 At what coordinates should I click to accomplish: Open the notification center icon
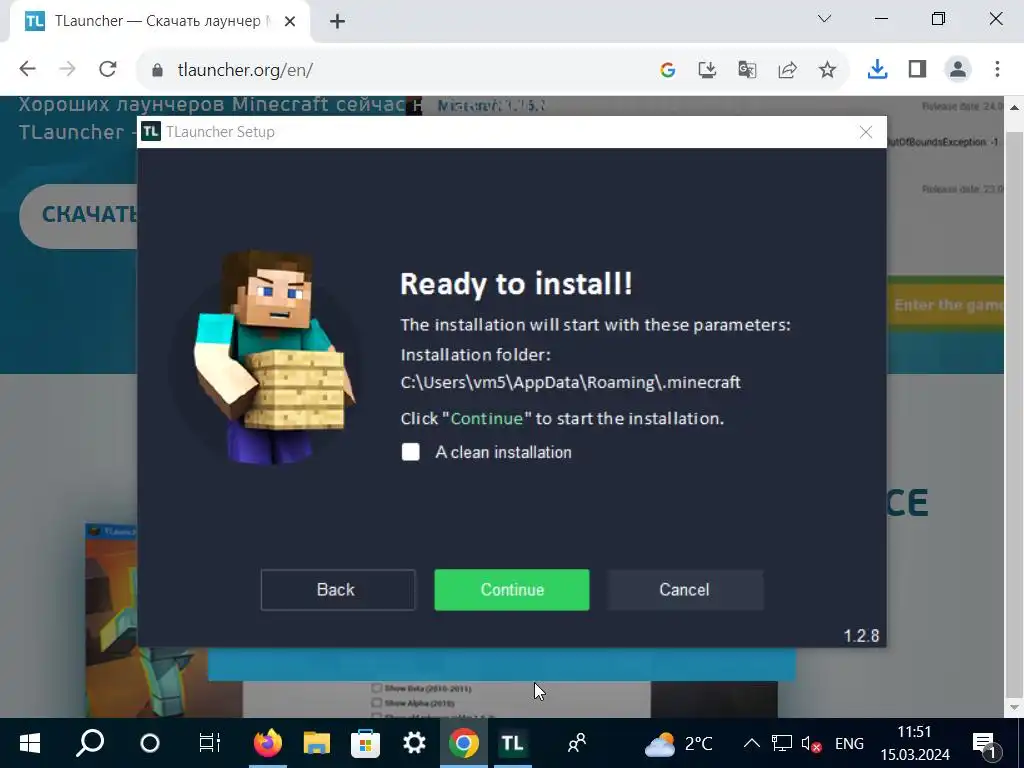coord(985,744)
